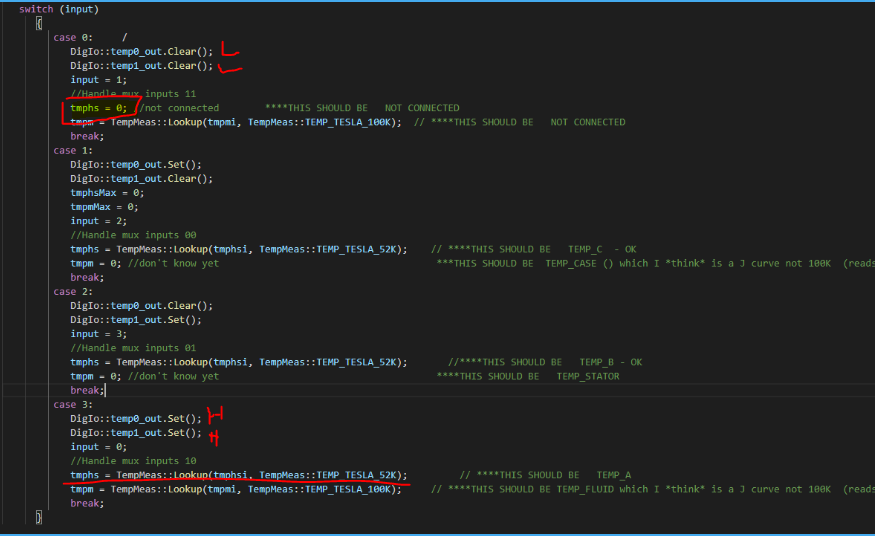
Task: Click the circled tmphs = 0 statement
Action: point(98,108)
